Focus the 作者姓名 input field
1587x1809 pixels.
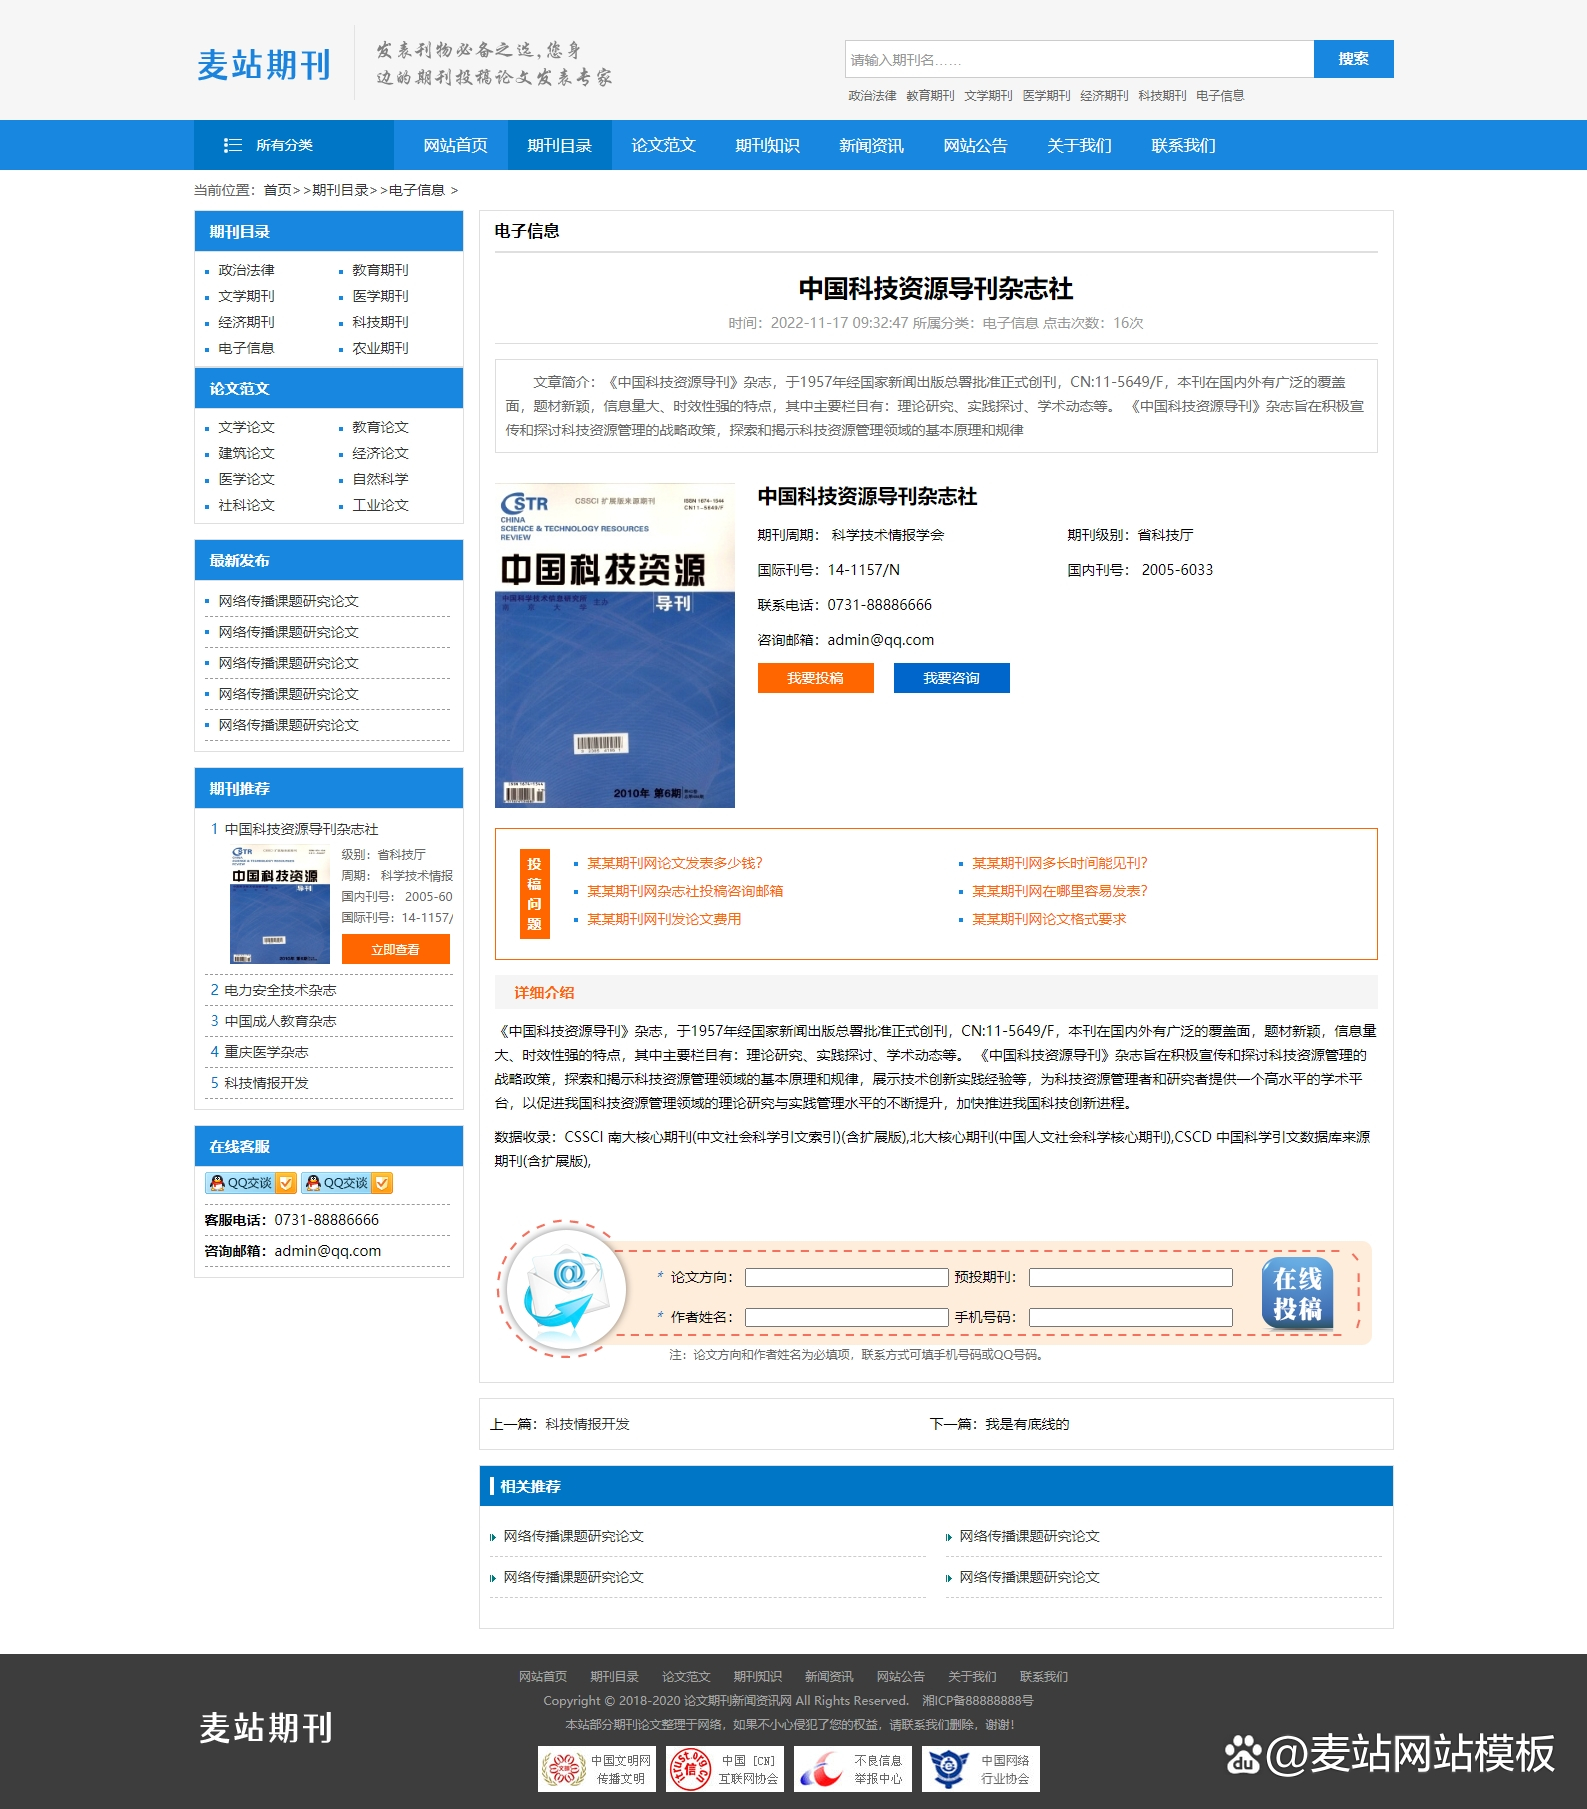click(x=847, y=1317)
